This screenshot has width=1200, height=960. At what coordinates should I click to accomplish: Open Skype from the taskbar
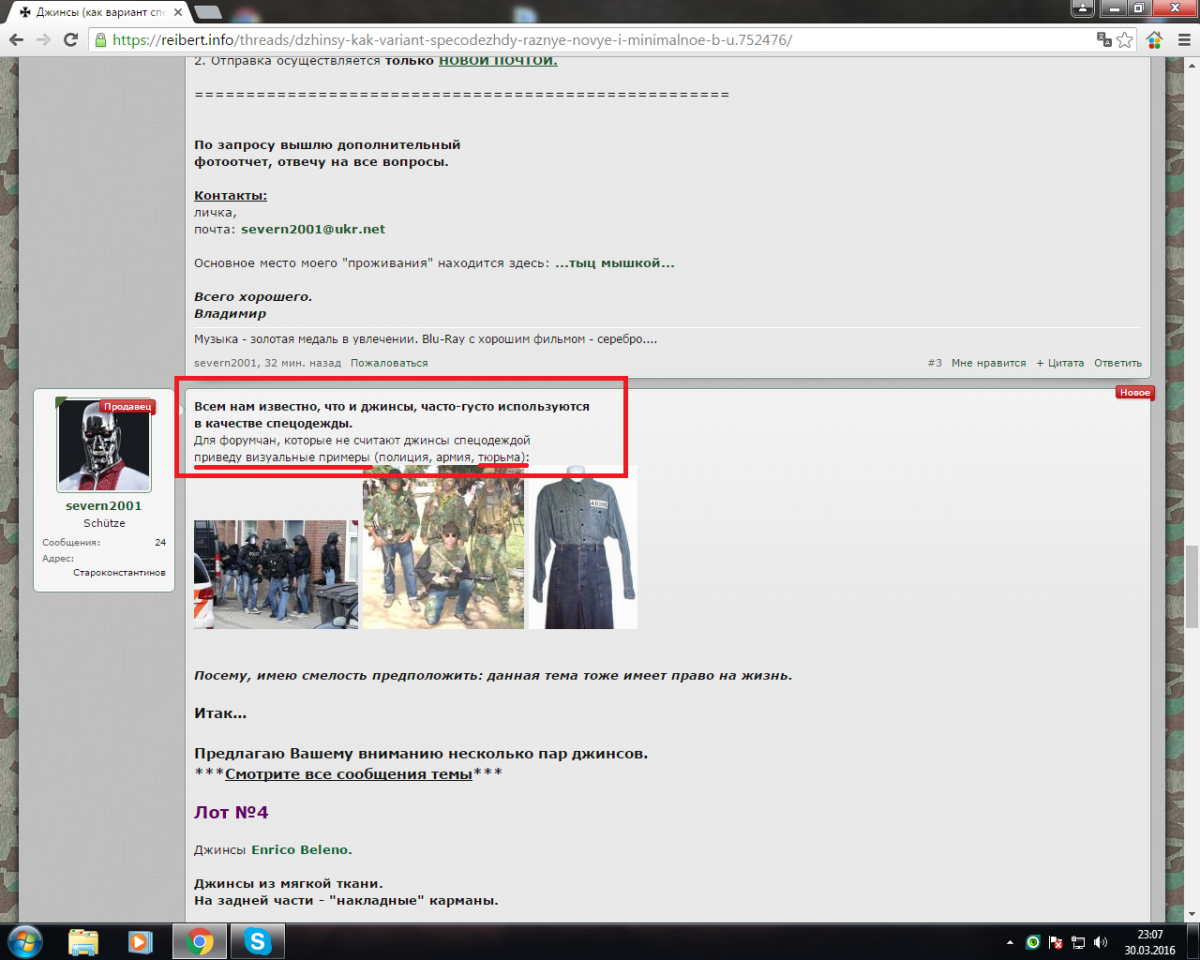tap(257, 941)
